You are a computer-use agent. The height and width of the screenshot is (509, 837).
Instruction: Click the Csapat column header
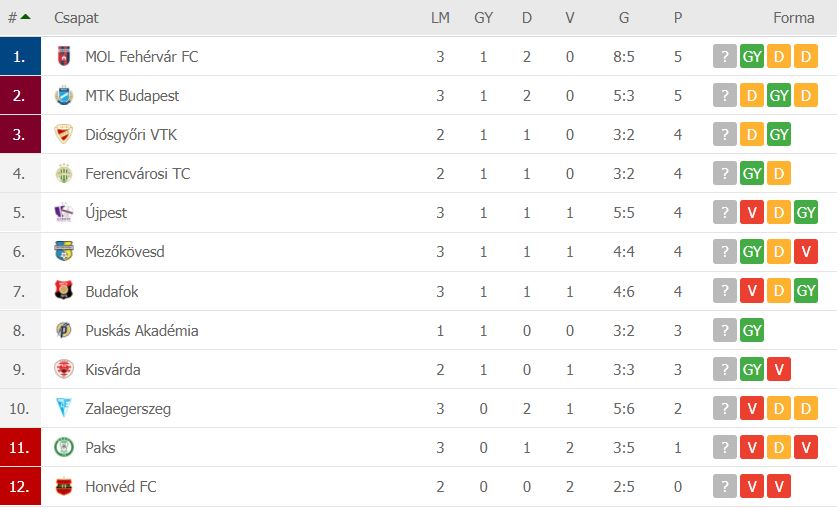pos(76,18)
